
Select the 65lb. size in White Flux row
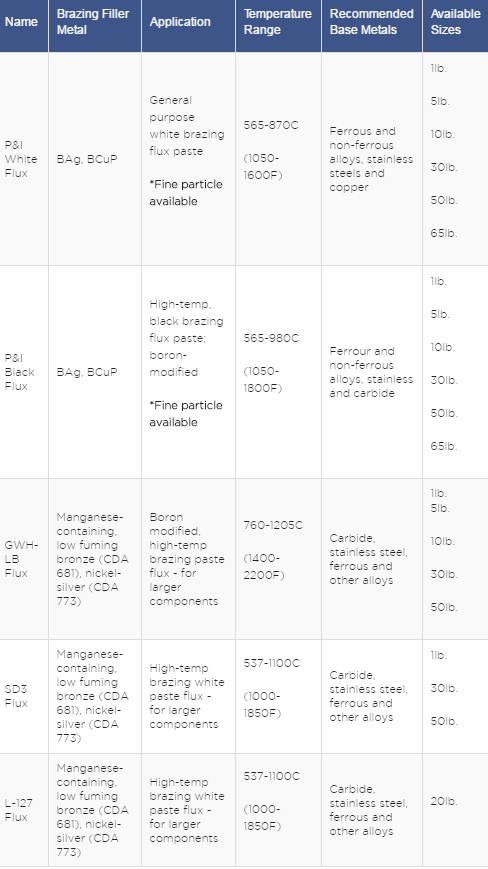444,233
